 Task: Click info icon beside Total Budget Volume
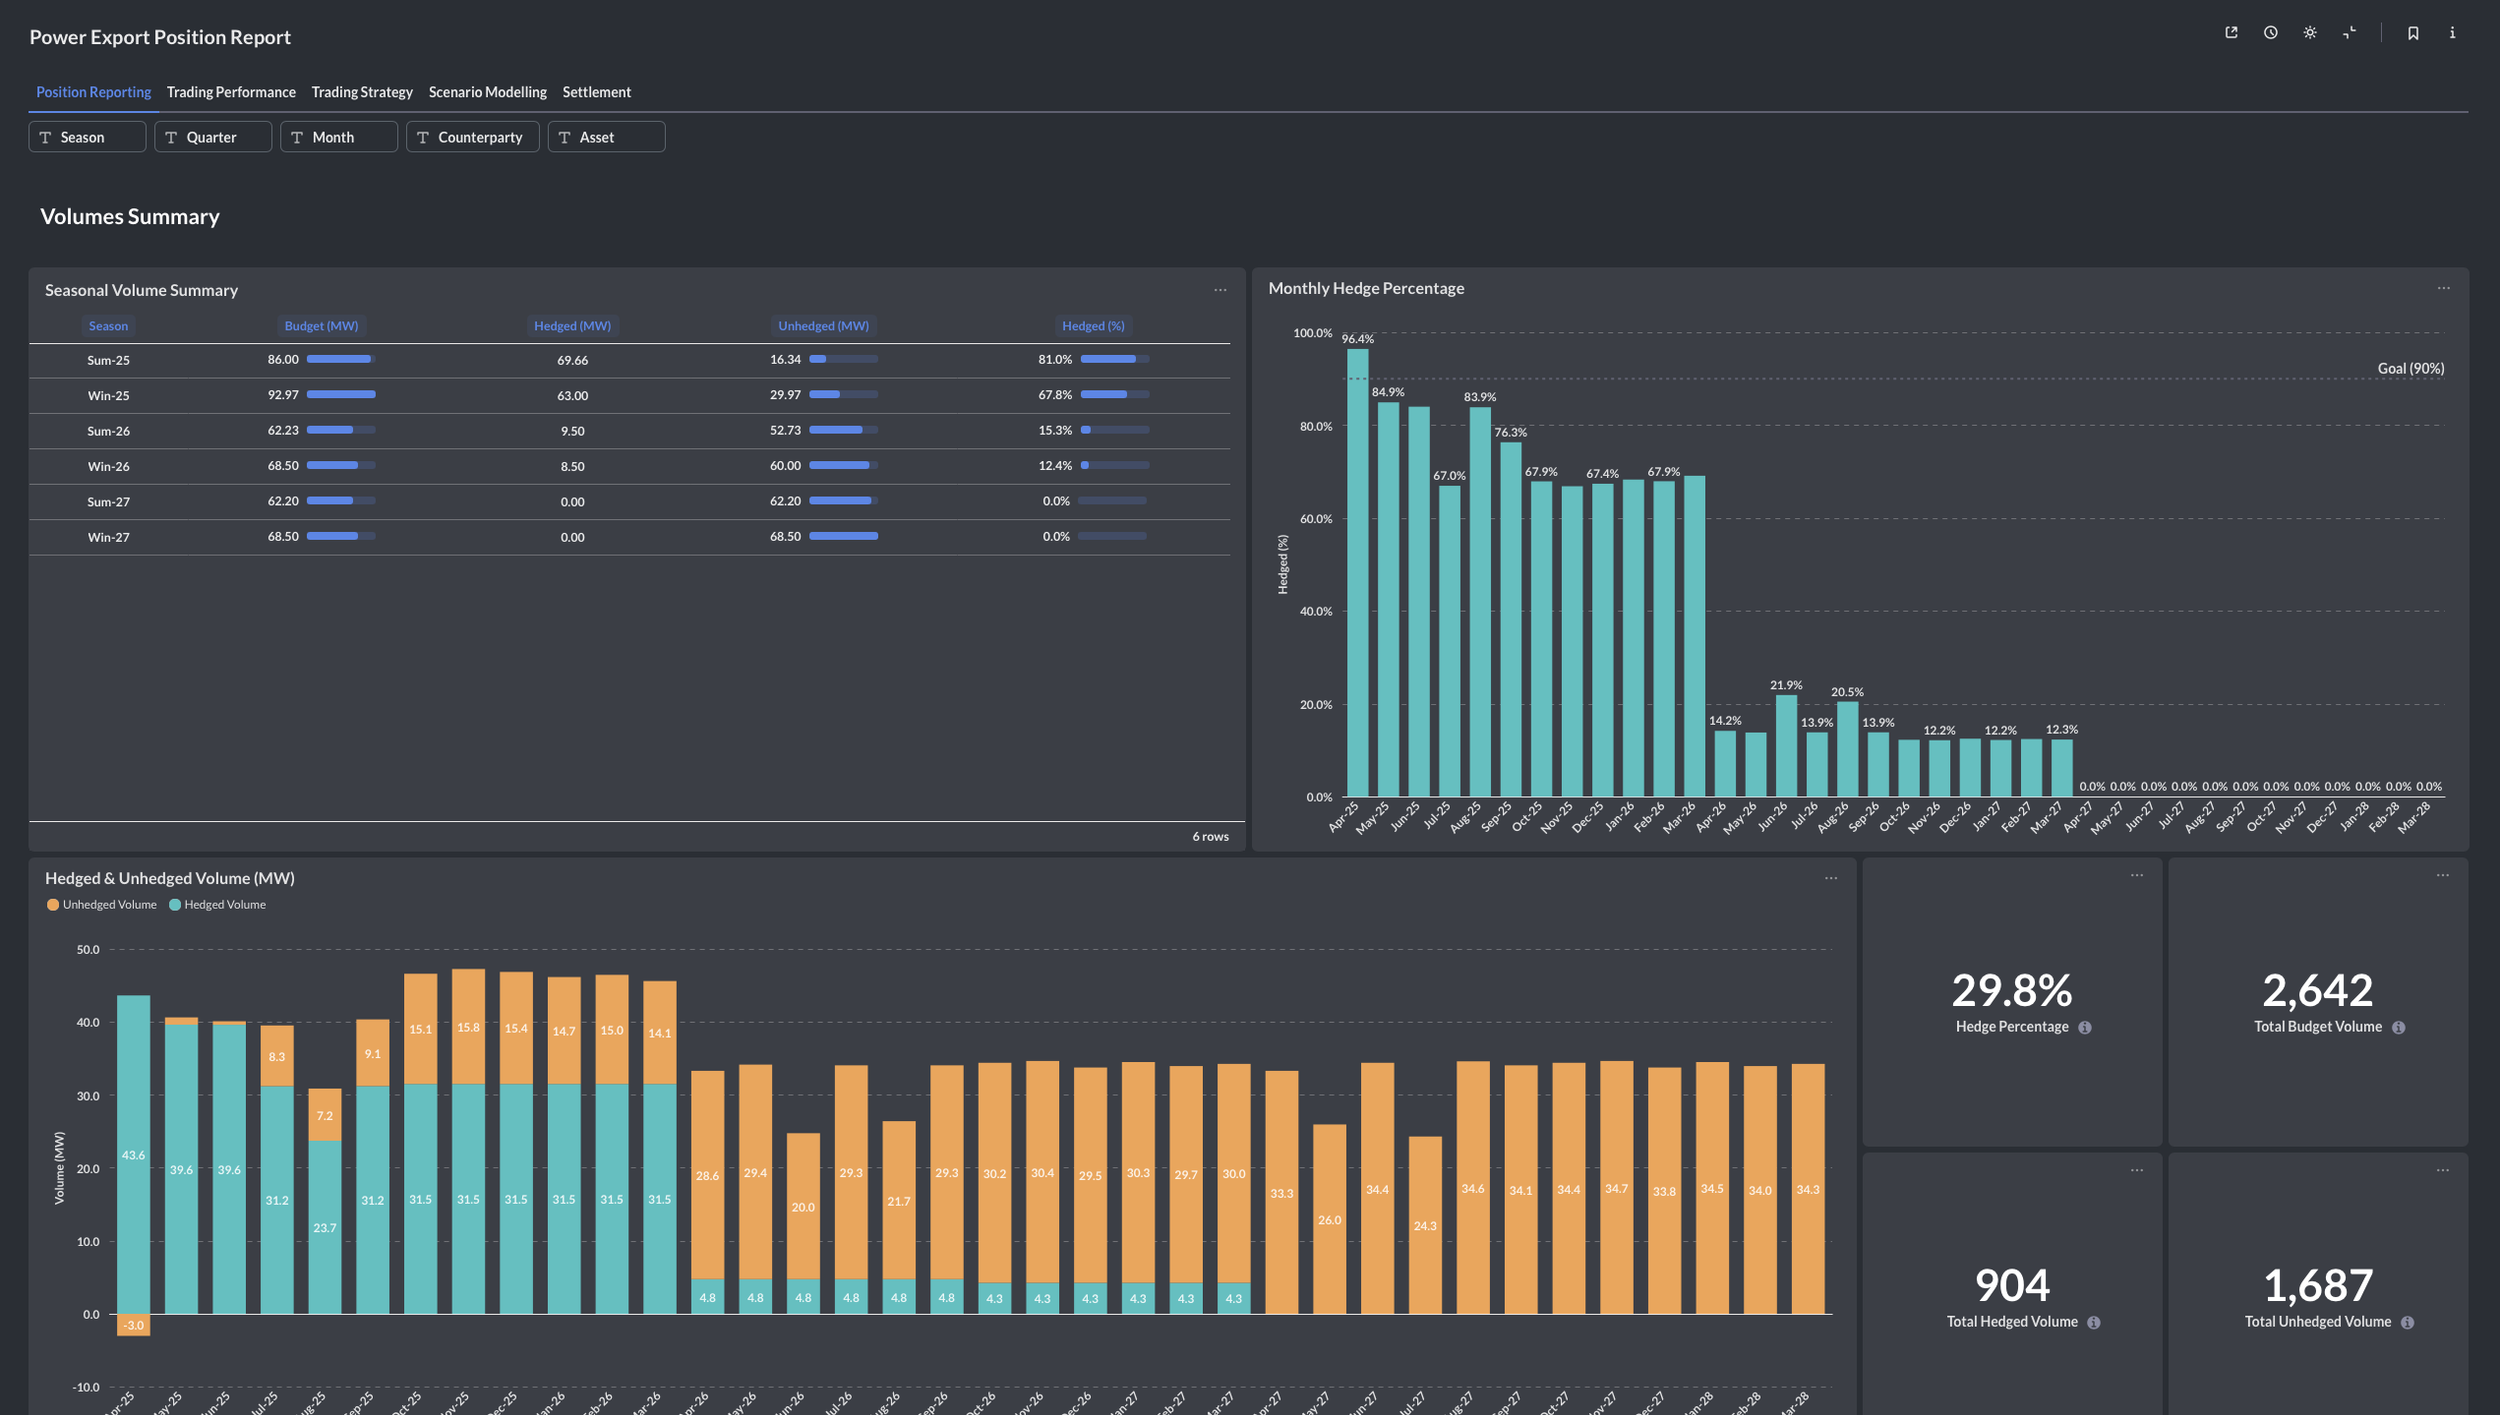(x=2398, y=1028)
